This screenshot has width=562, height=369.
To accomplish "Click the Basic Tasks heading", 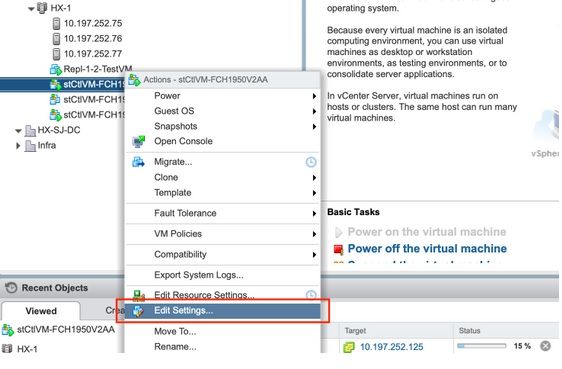I will [353, 212].
